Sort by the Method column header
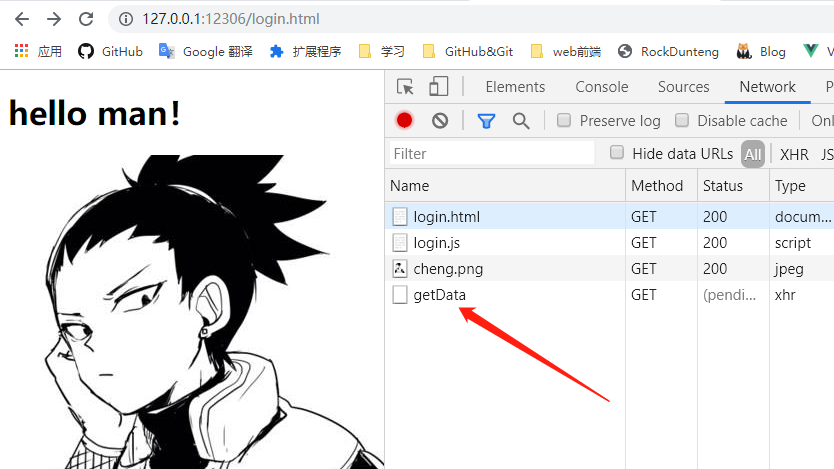Screen dimensions: 834x469 click(661, 186)
